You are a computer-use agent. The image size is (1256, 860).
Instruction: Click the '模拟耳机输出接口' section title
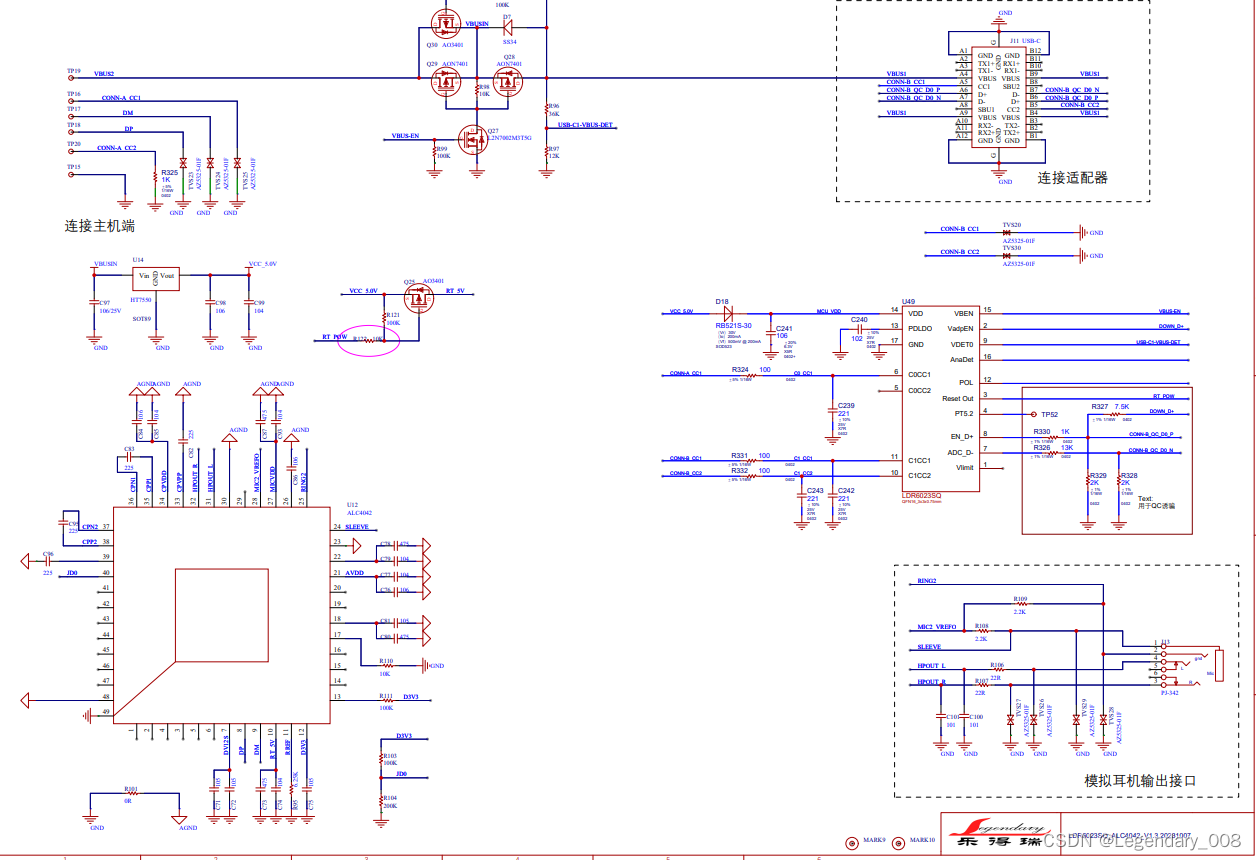click(x=1140, y=780)
